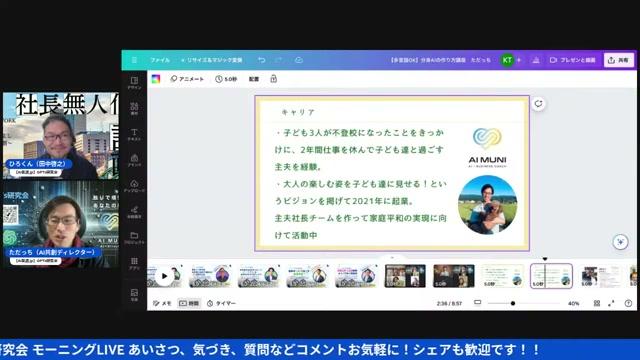Open the KT account avatar

click(507, 60)
